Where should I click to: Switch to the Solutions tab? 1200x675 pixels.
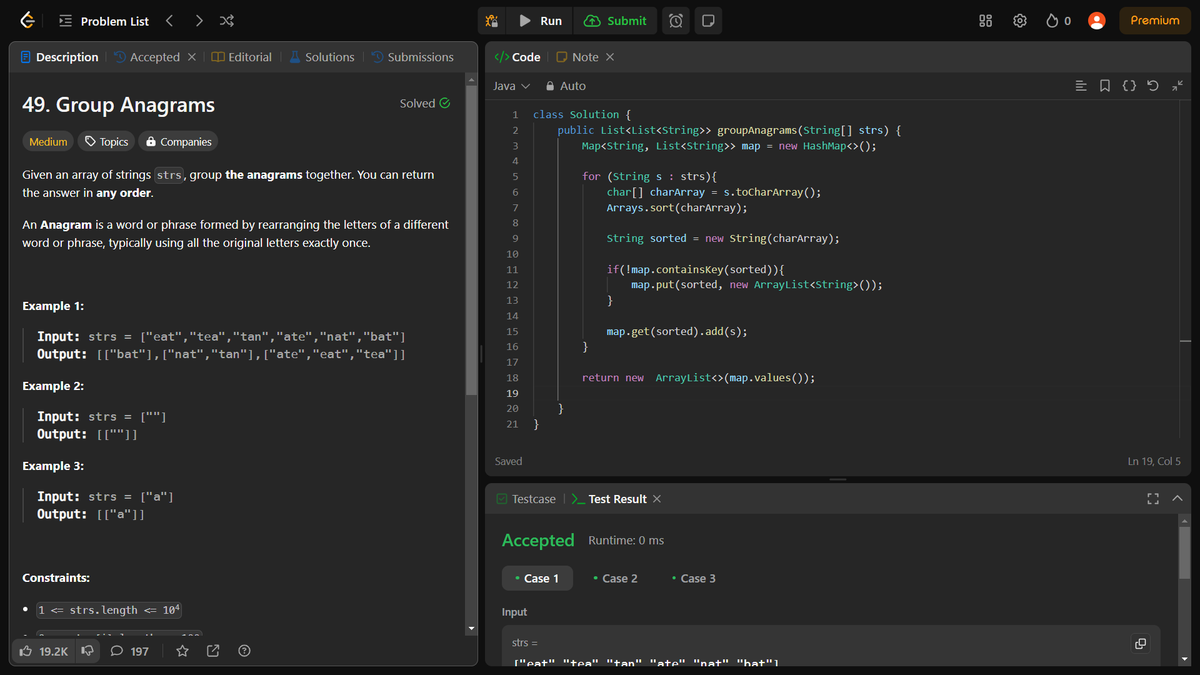(x=322, y=57)
